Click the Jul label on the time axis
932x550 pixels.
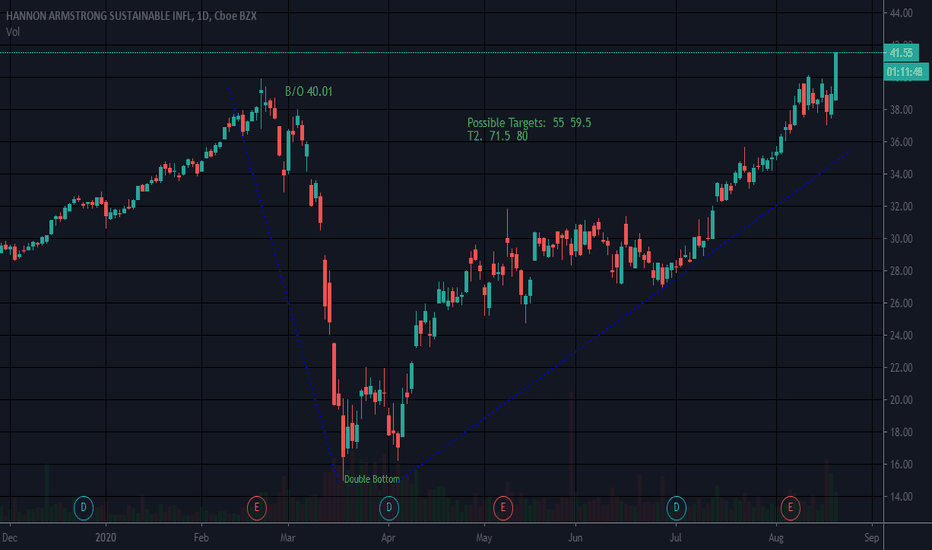pos(675,538)
